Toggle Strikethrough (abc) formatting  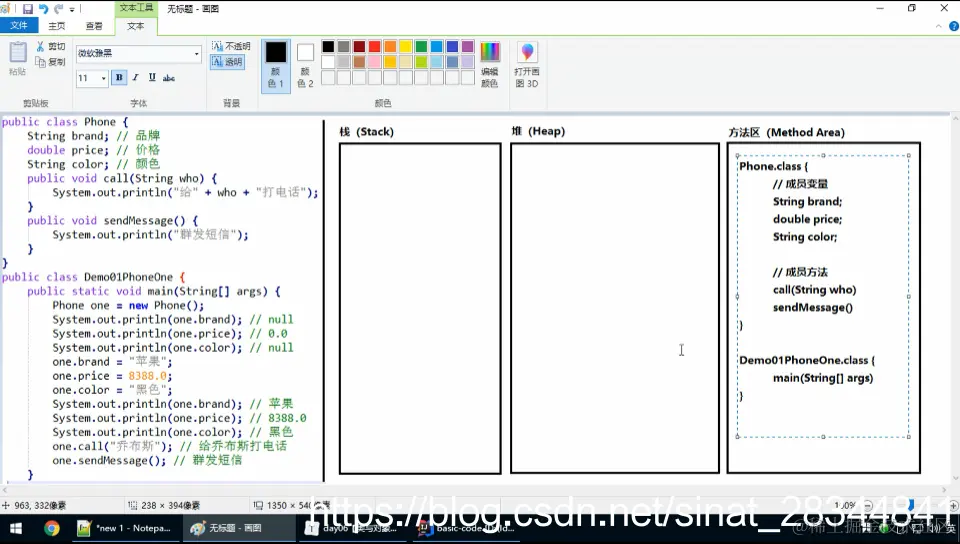(168, 77)
